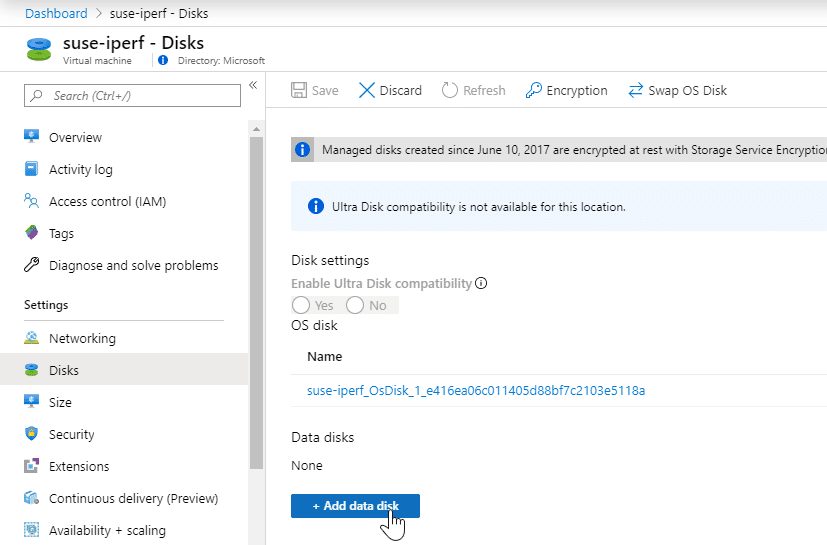Click the Add data disk button

click(355, 506)
